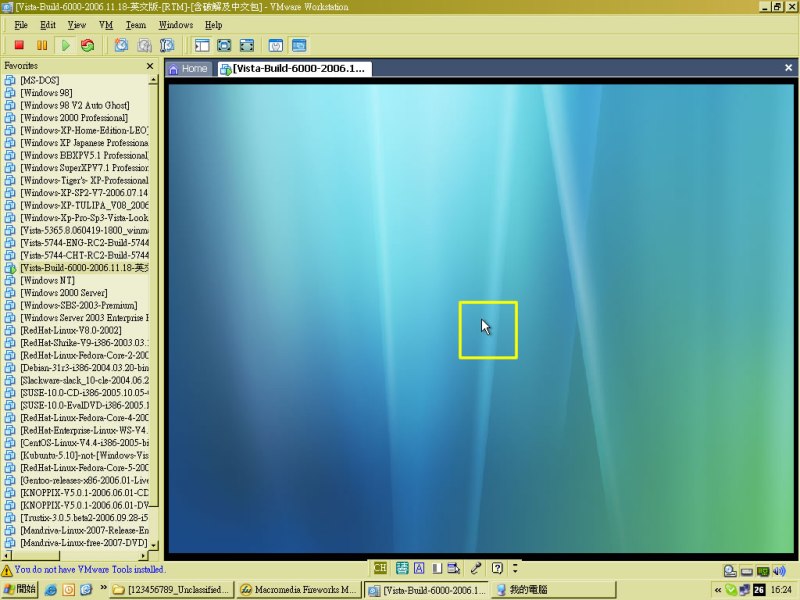The image size is (800, 600).
Task: Click the VMware Tools not installed warning
Action: coord(83,569)
